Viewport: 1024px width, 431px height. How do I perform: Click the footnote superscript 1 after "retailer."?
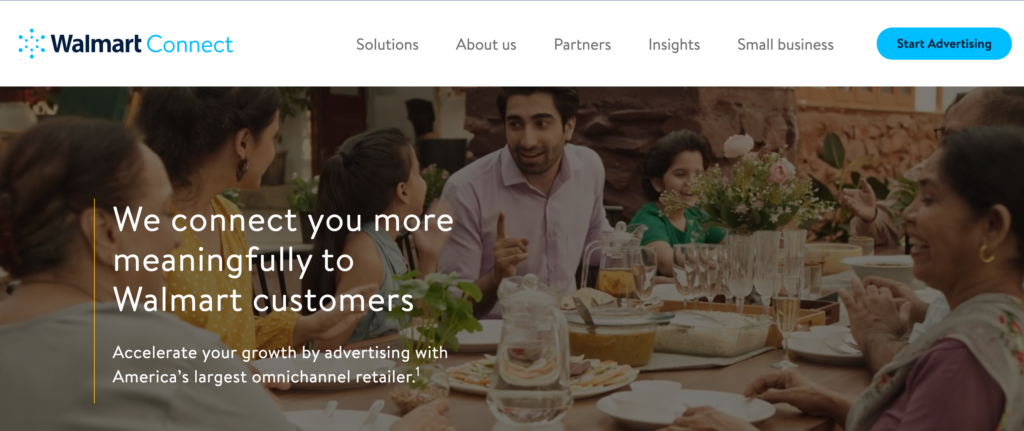[416, 370]
